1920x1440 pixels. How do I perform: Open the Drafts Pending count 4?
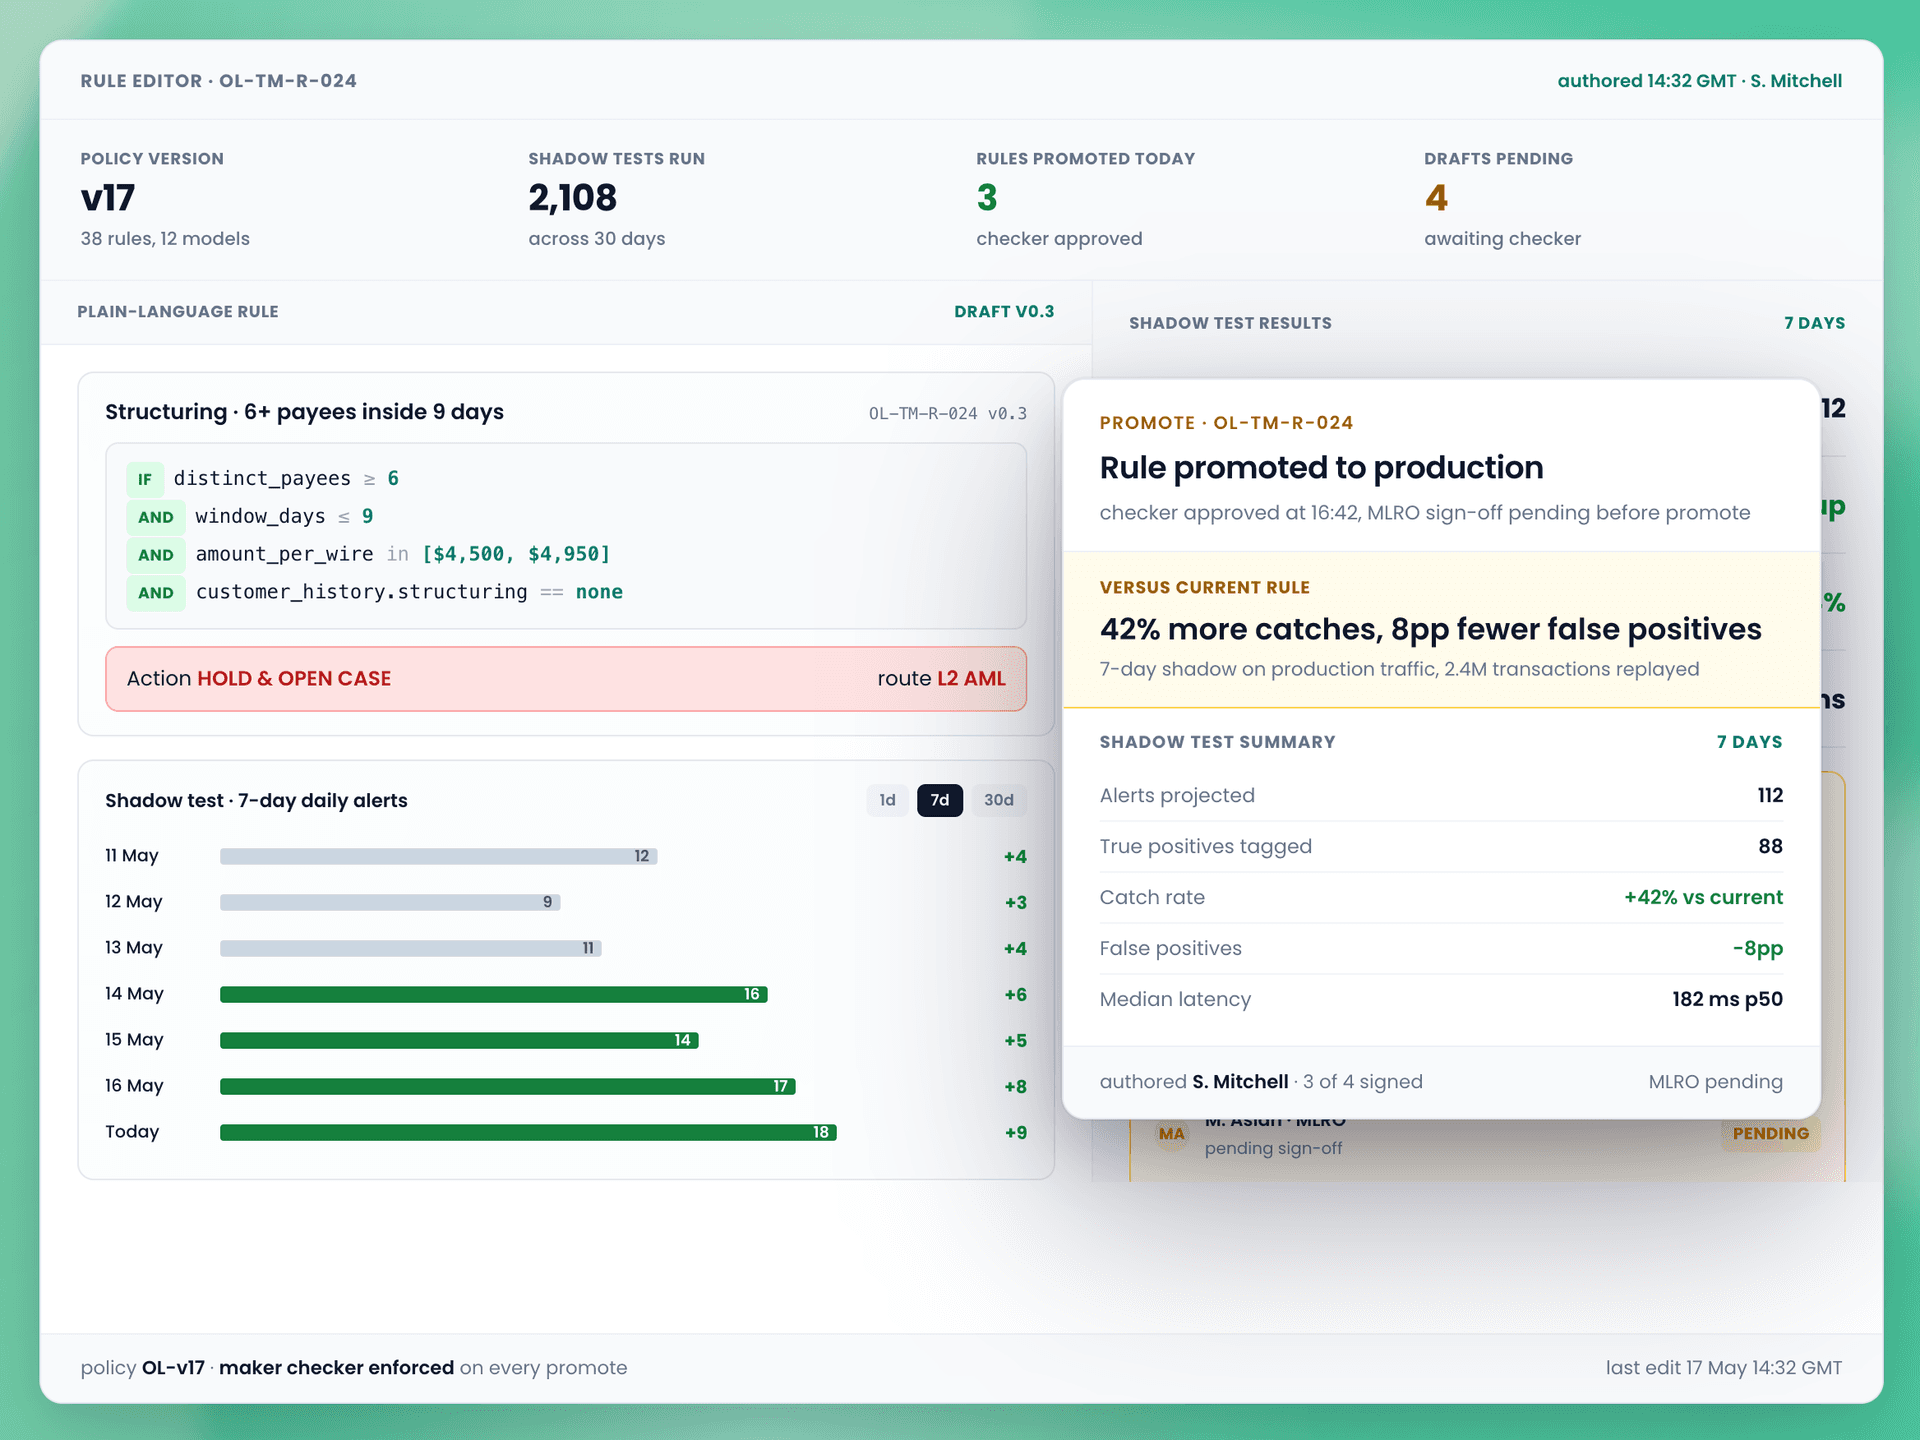pyautogui.click(x=1436, y=198)
